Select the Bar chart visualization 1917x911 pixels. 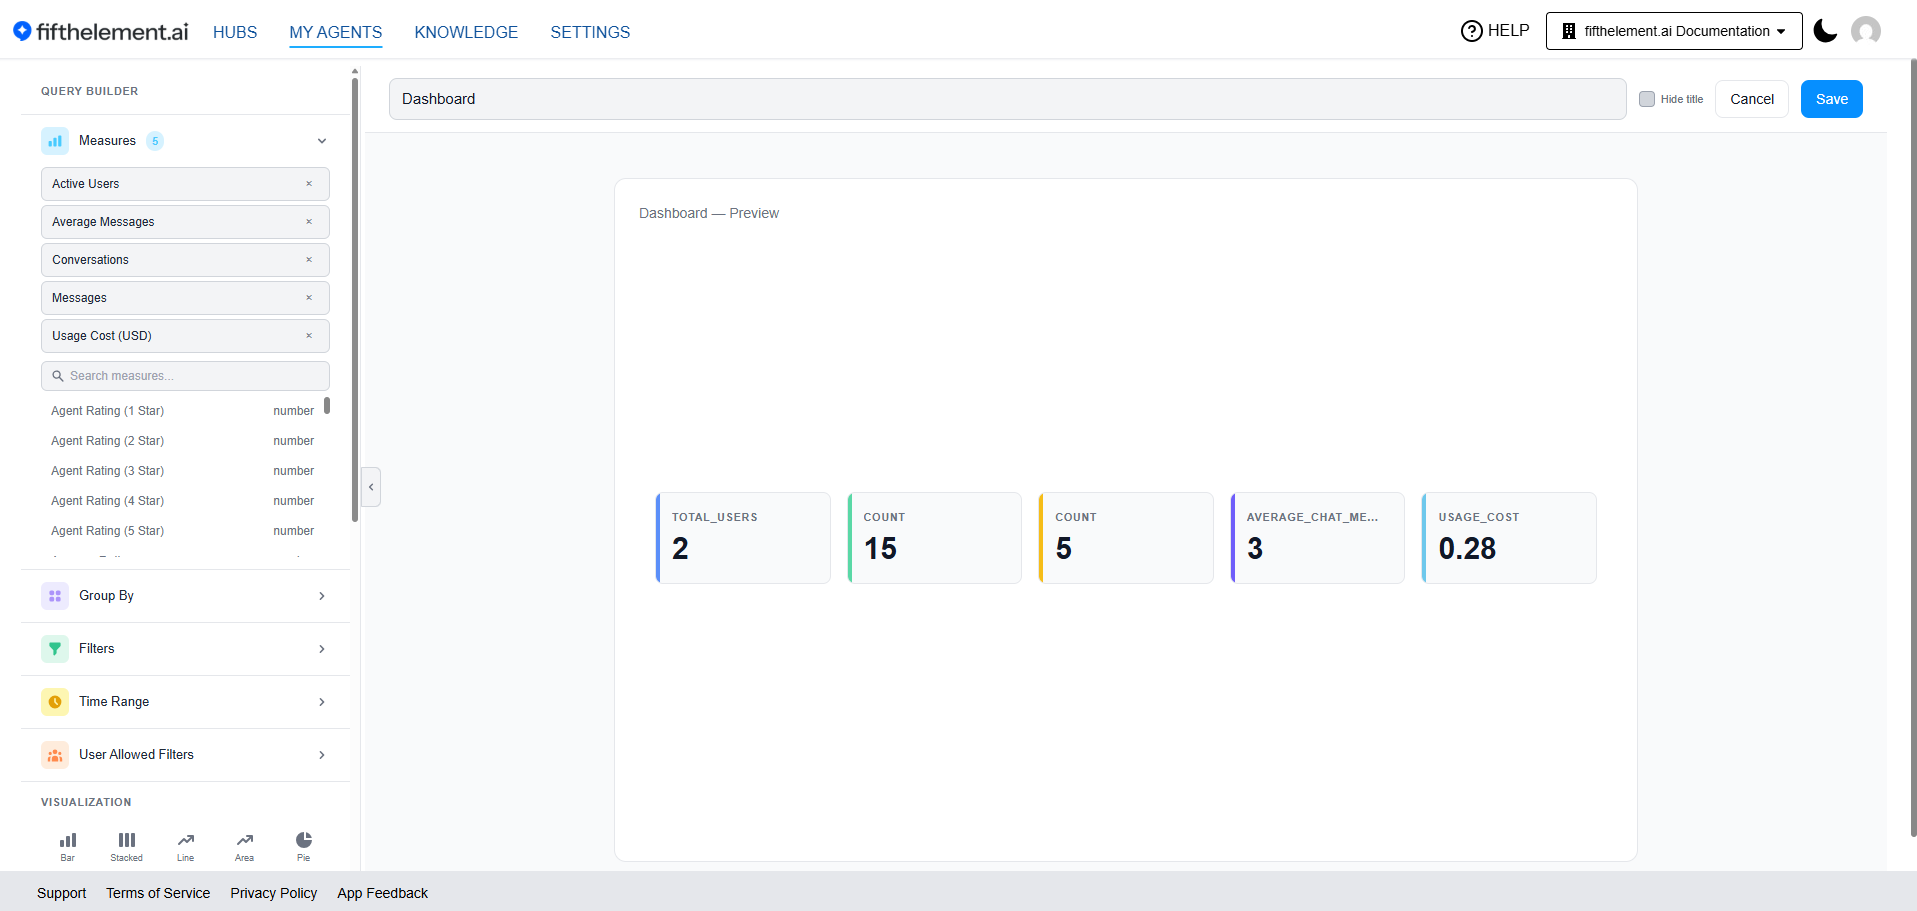click(68, 846)
